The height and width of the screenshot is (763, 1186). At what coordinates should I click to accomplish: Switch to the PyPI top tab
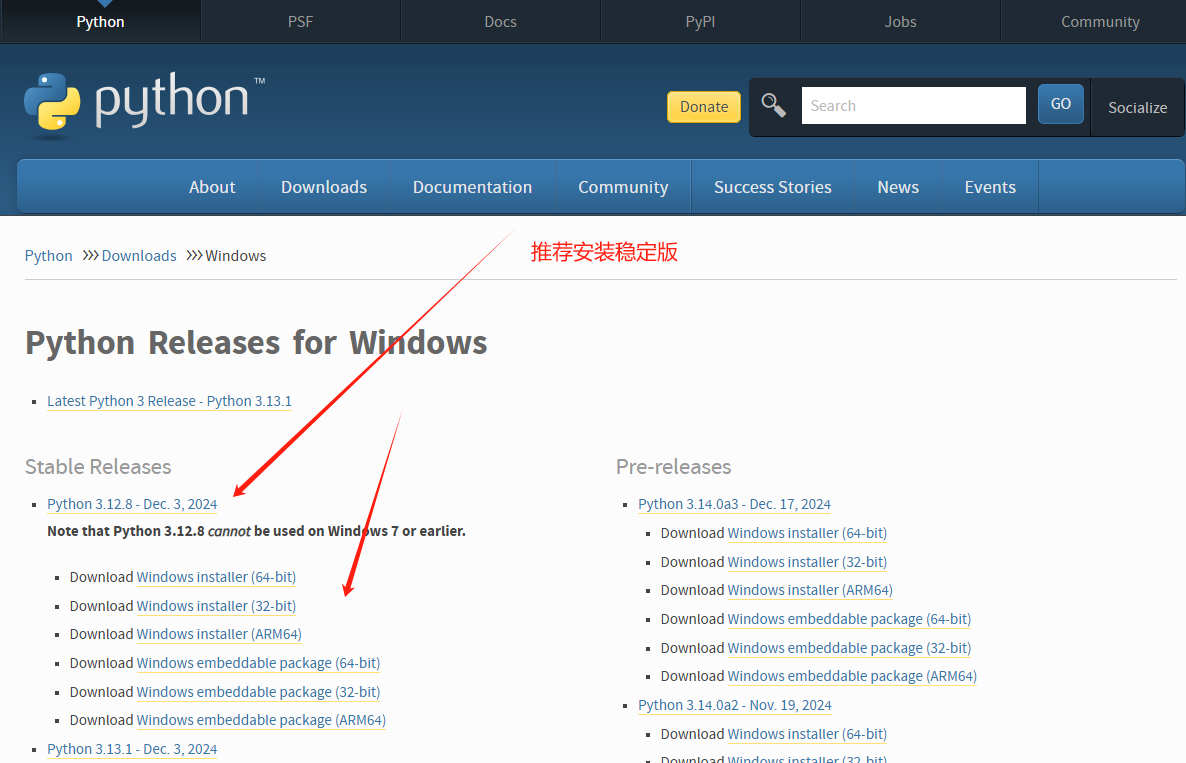[x=700, y=22]
